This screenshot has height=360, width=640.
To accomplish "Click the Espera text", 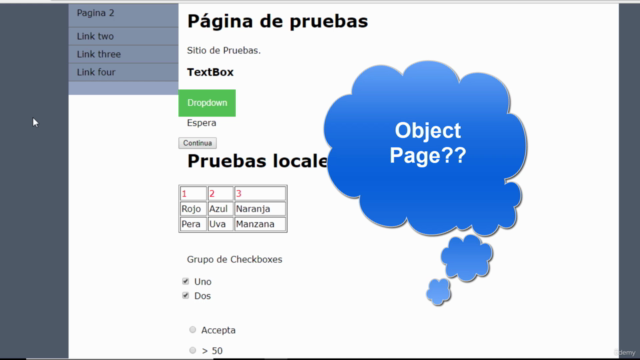I will pyautogui.click(x=202, y=123).
